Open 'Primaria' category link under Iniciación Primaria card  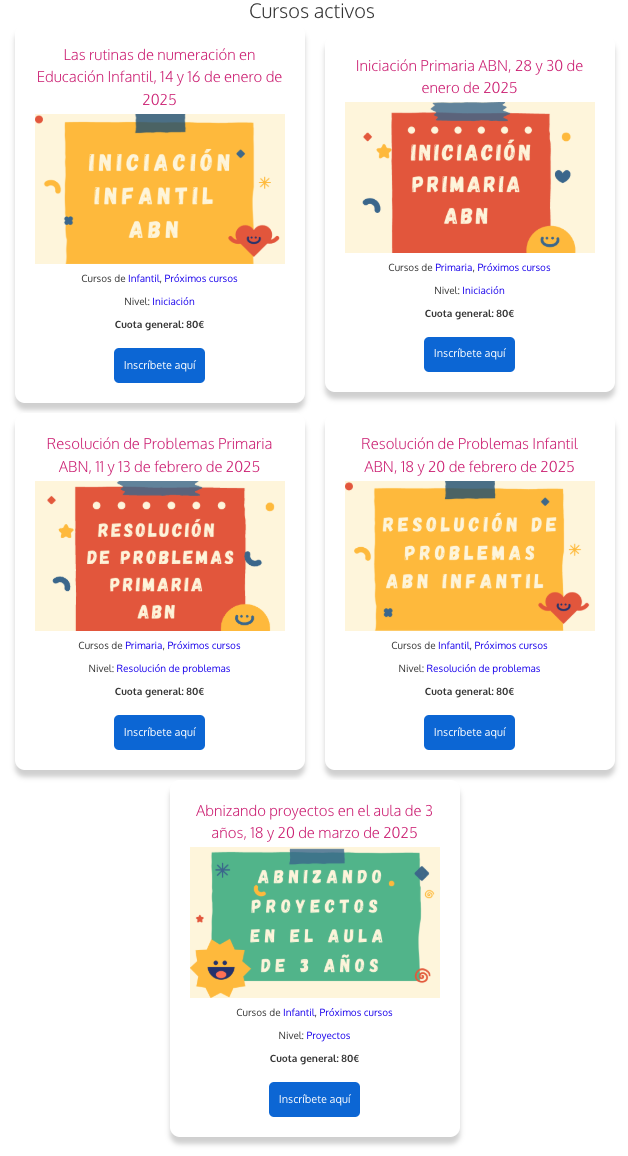point(453,268)
